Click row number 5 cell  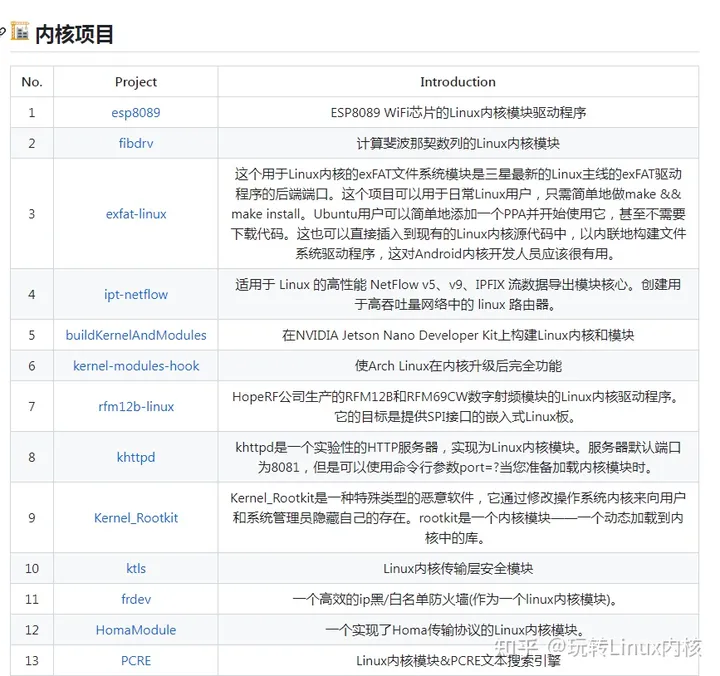tap(32, 335)
